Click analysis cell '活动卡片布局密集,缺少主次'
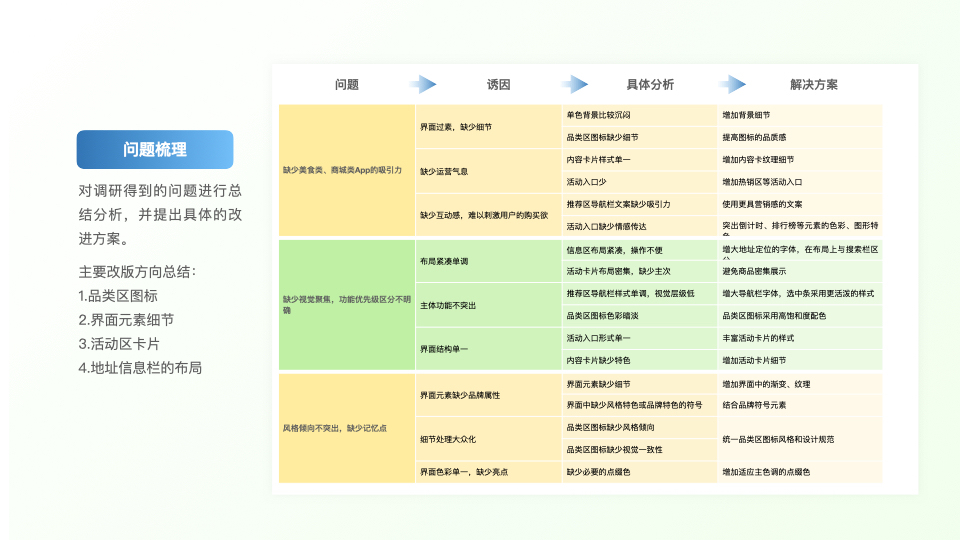The width and height of the screenshot is (960, 540). click(639, 271)
